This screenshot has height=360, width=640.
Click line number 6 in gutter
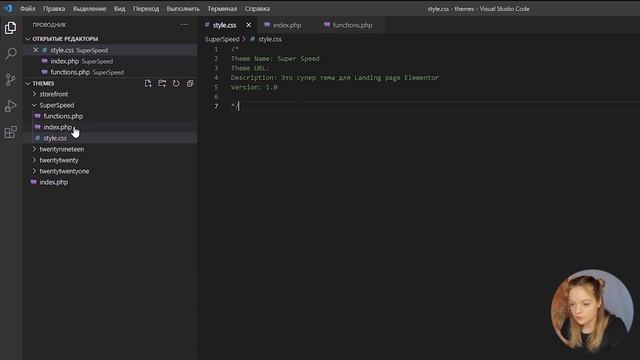pyautogui.click(x=216, y=97)
